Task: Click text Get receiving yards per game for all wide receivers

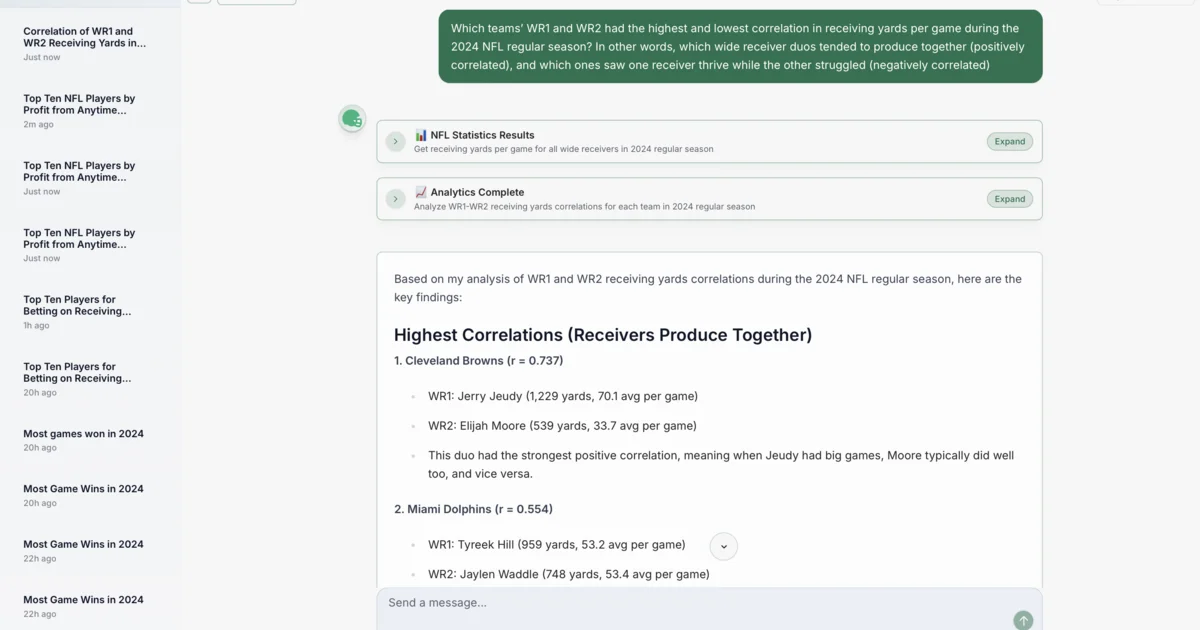Action: click(x=564, y=149)
